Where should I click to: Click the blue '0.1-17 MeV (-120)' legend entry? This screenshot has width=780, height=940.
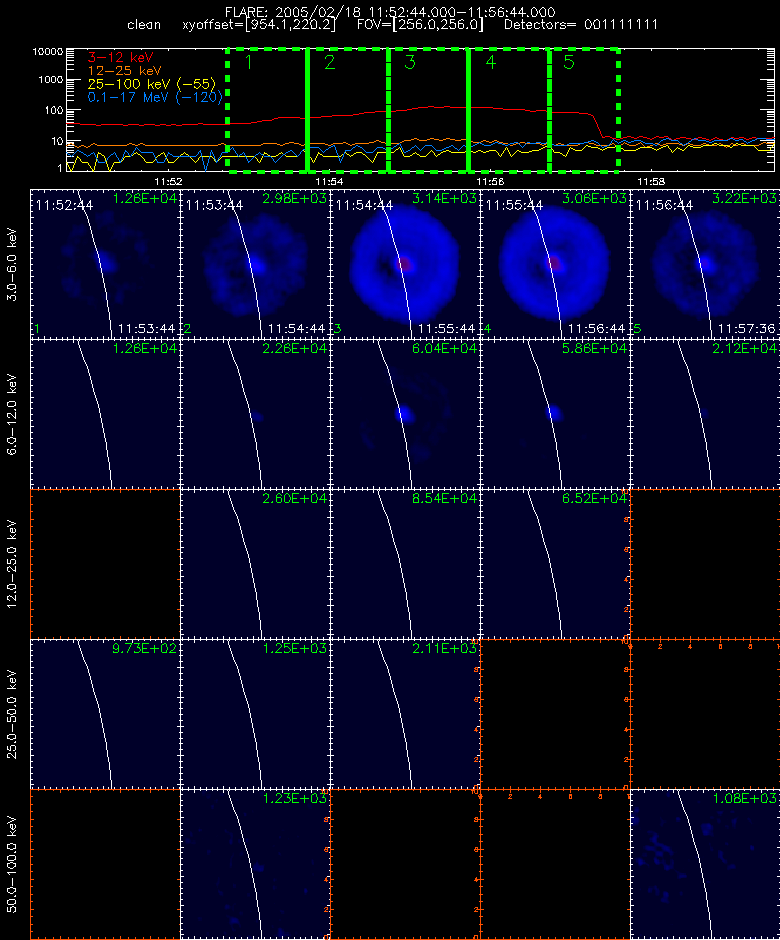click(155, 97)
